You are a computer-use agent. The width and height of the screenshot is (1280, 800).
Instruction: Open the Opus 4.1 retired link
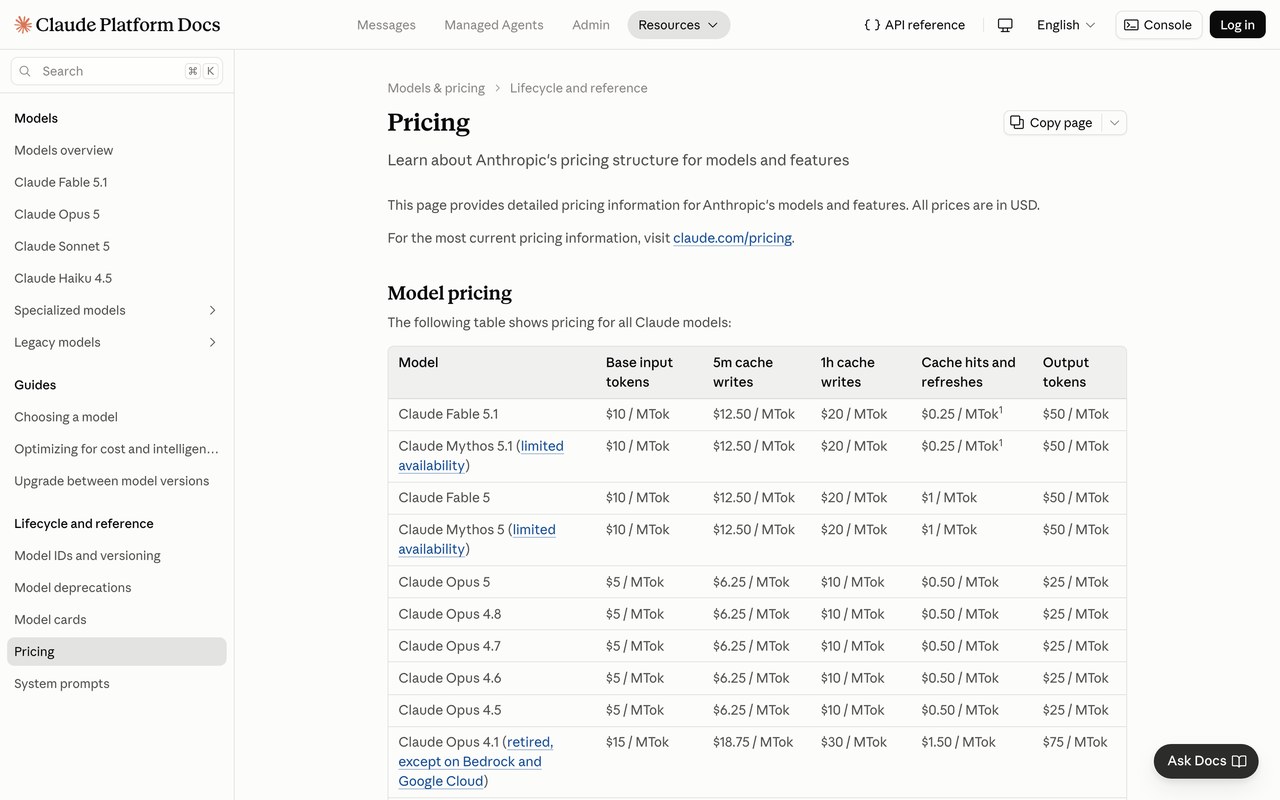click(x=476, y=761)
